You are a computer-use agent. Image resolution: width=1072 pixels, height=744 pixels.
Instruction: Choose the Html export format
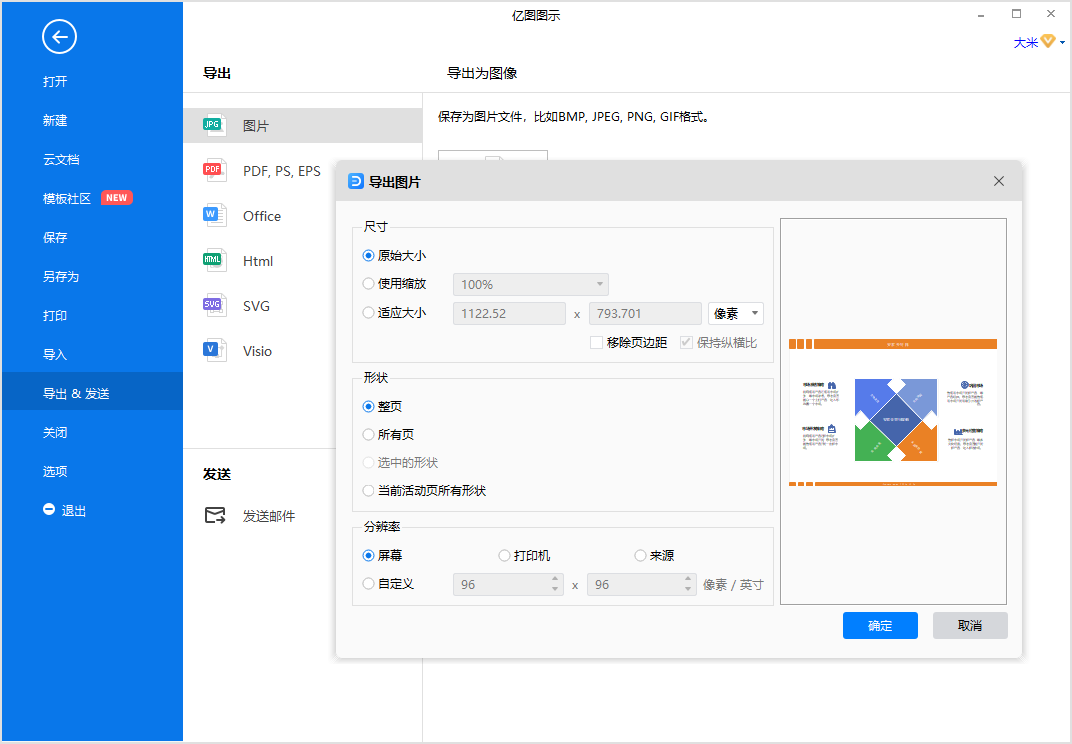(x=258, y=261)
